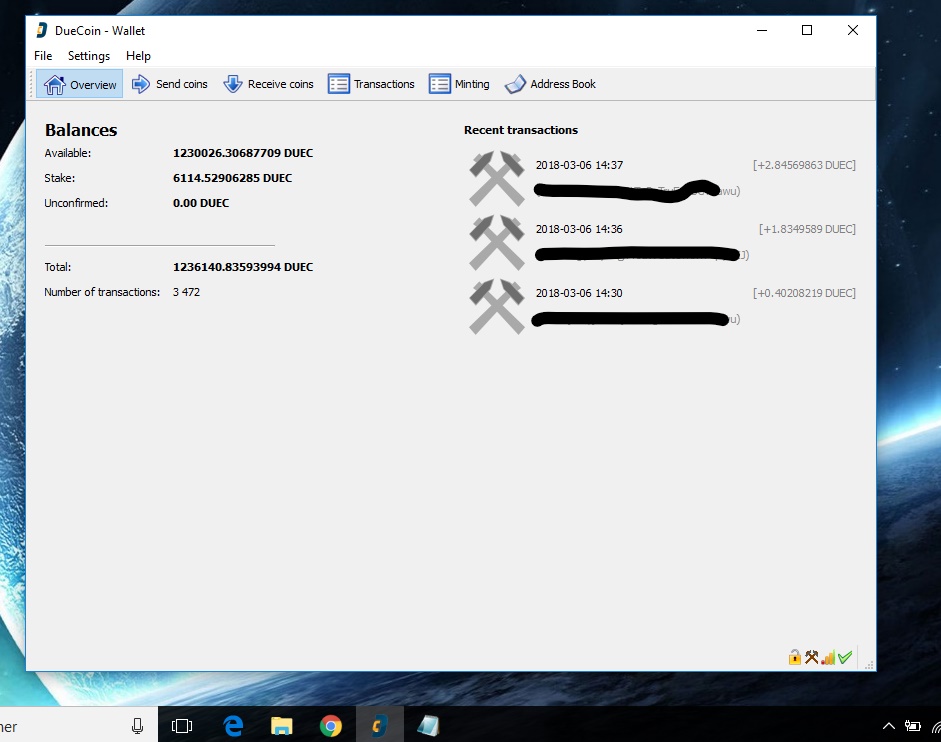The width and height of the screenshot is (941, 742).
Task: Open the File menu
Action: tap(43, 56)
